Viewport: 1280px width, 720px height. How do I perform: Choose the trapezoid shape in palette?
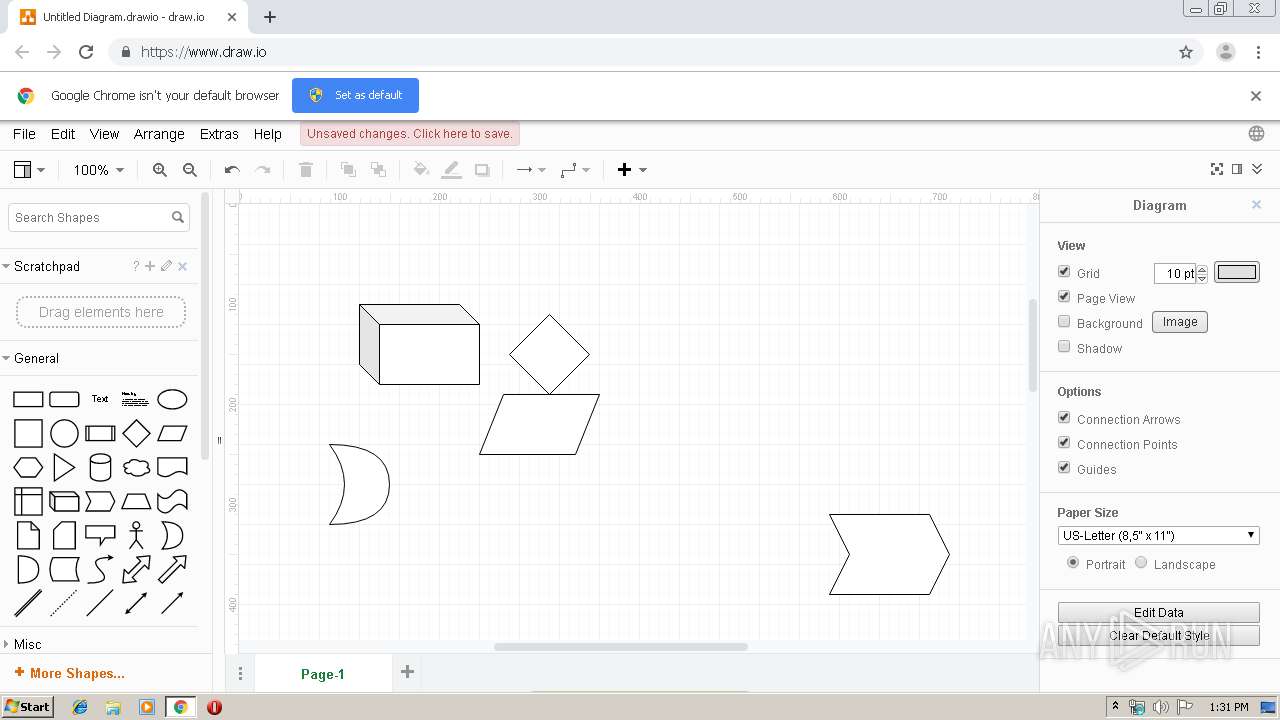tap(136, 501)
